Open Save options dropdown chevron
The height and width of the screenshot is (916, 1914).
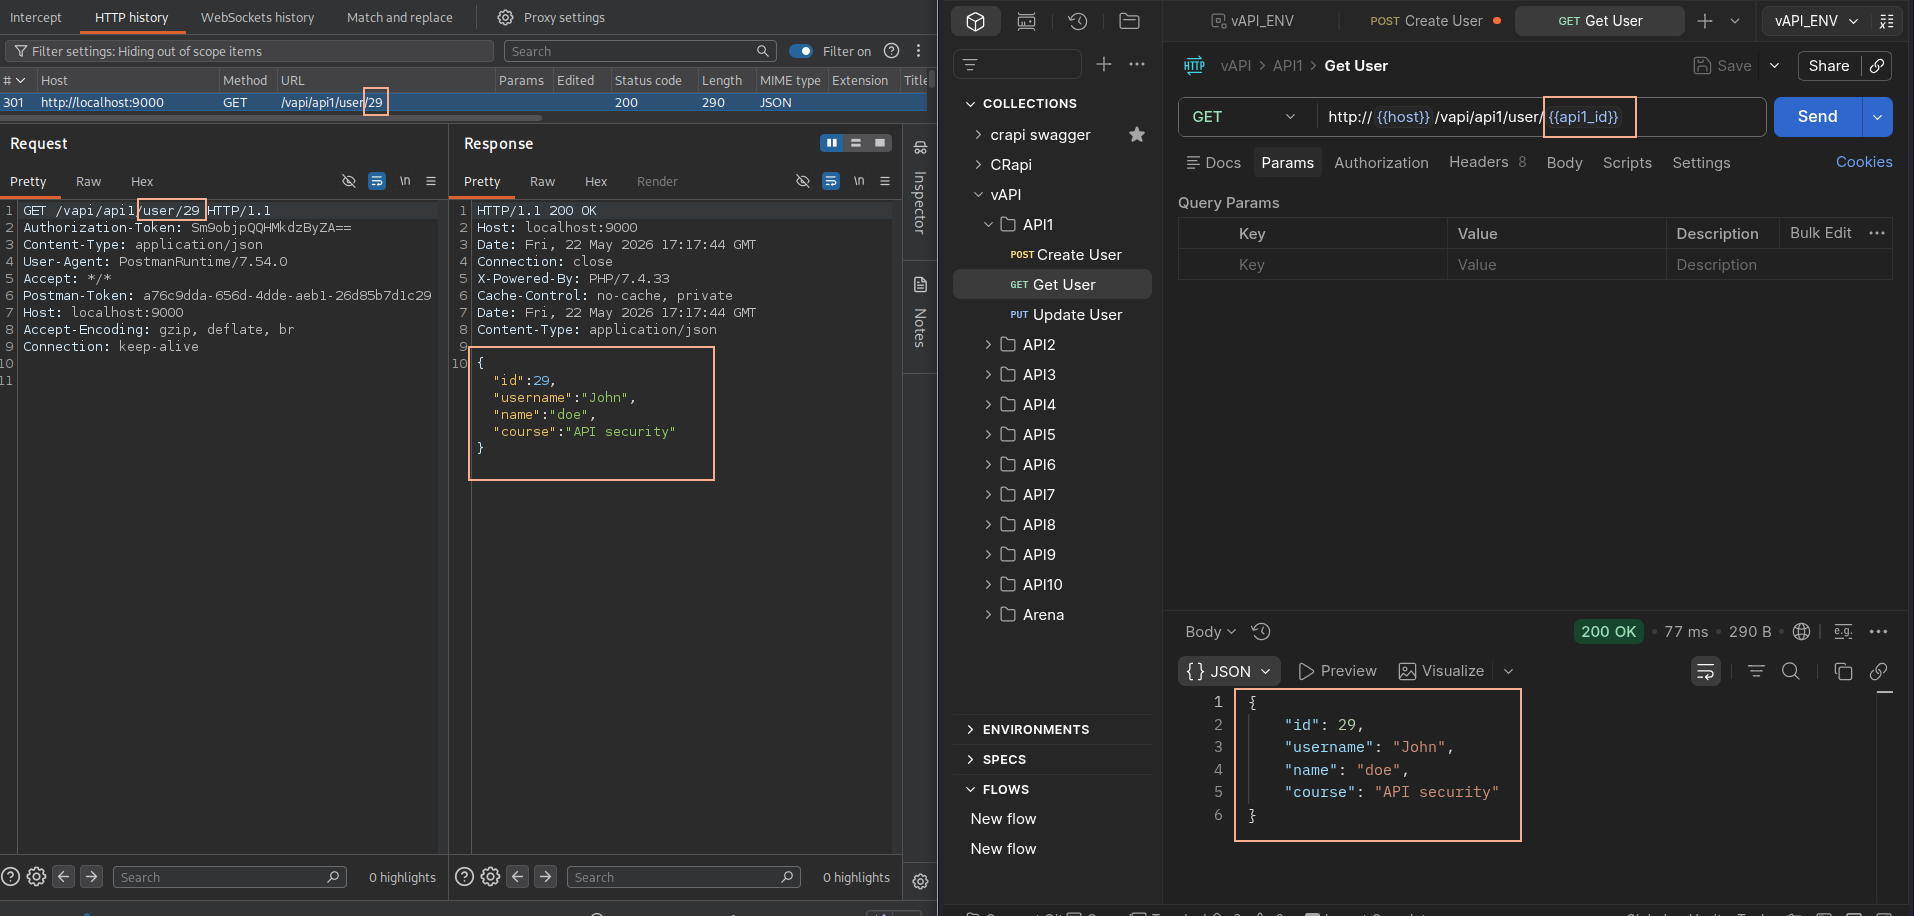click(1775, 66)
